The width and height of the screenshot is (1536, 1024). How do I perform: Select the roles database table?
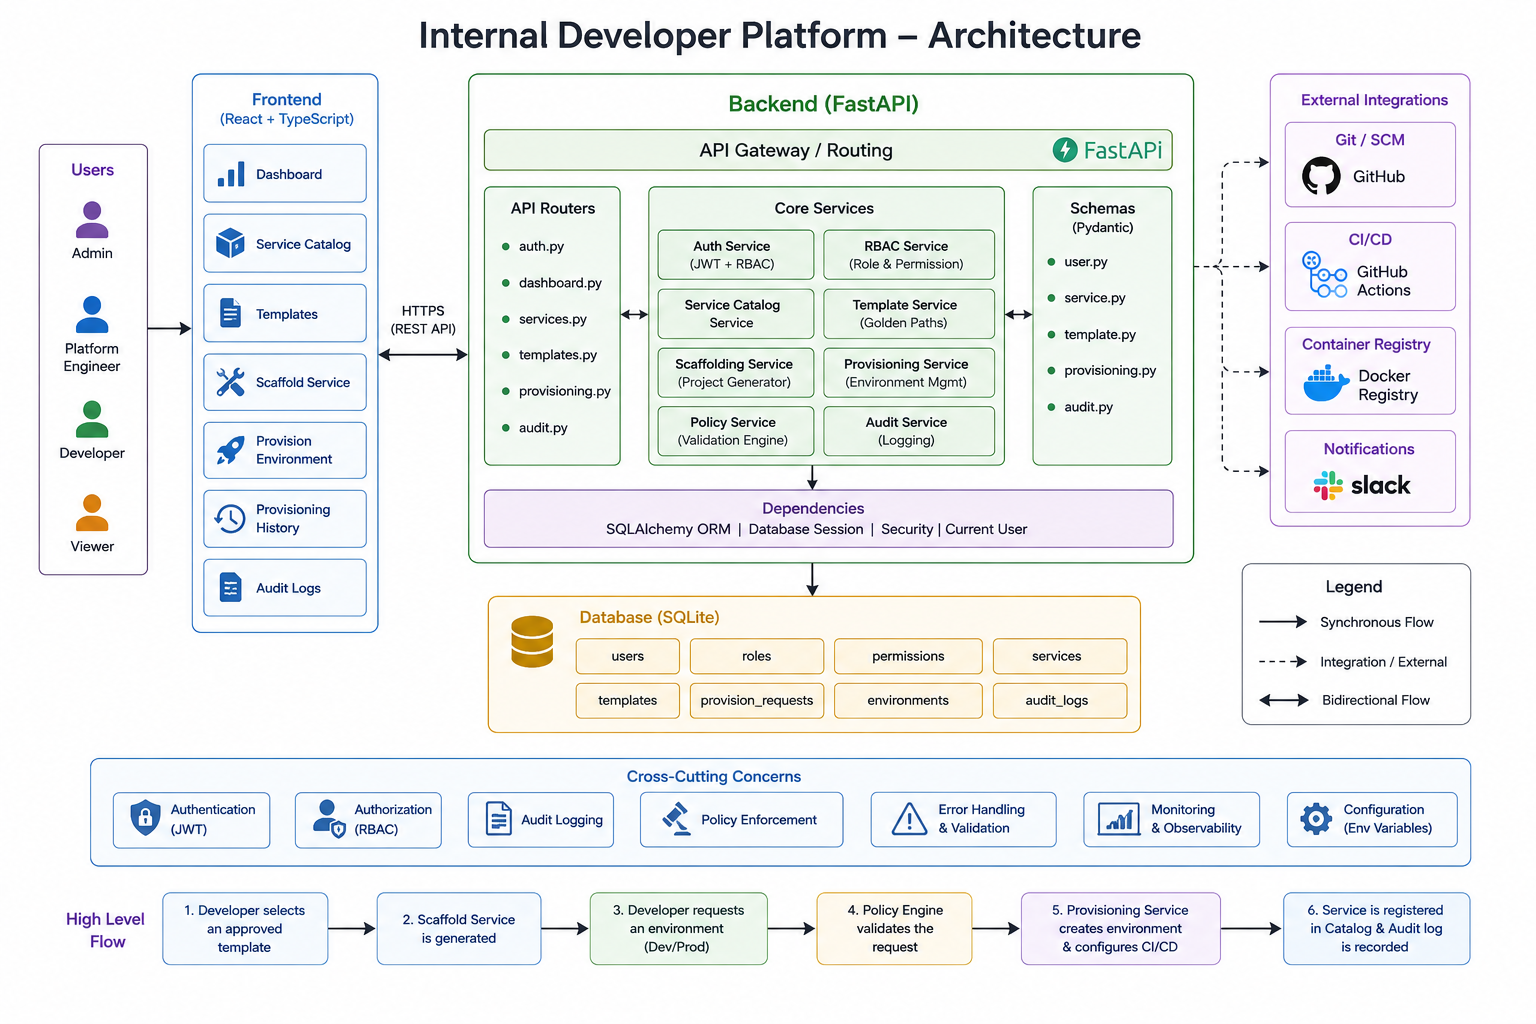757,656
